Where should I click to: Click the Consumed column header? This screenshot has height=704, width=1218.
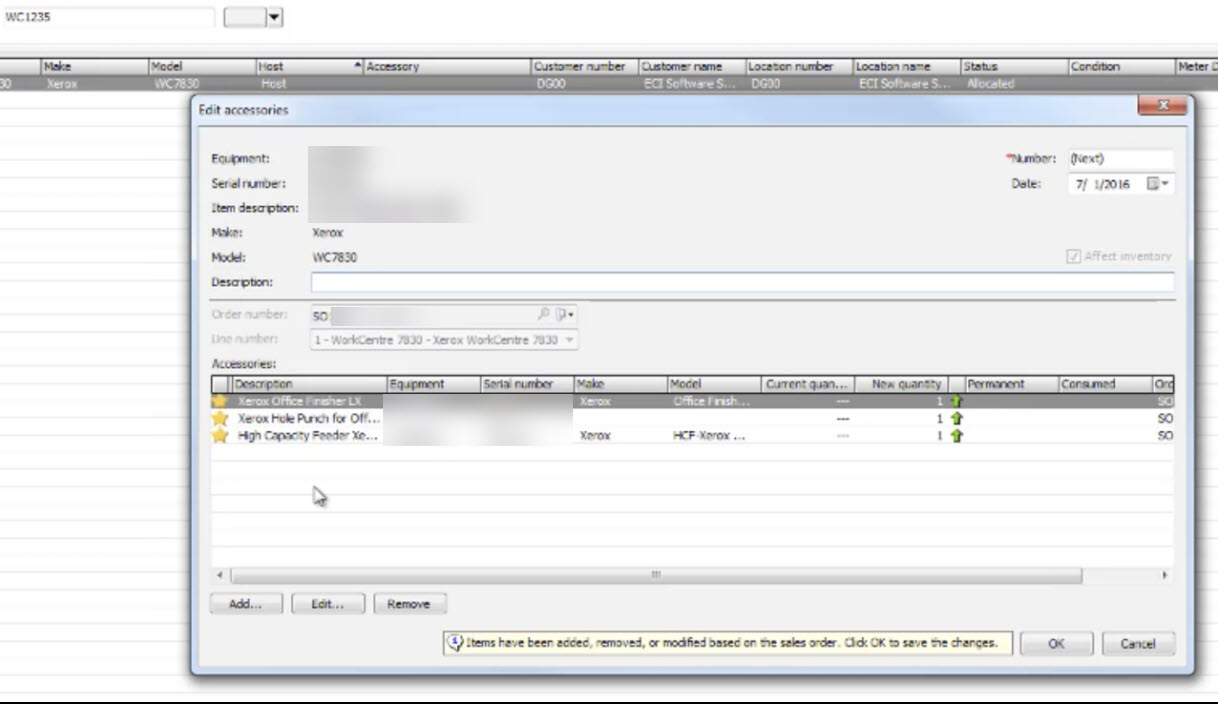click(x=1106, y=384)
